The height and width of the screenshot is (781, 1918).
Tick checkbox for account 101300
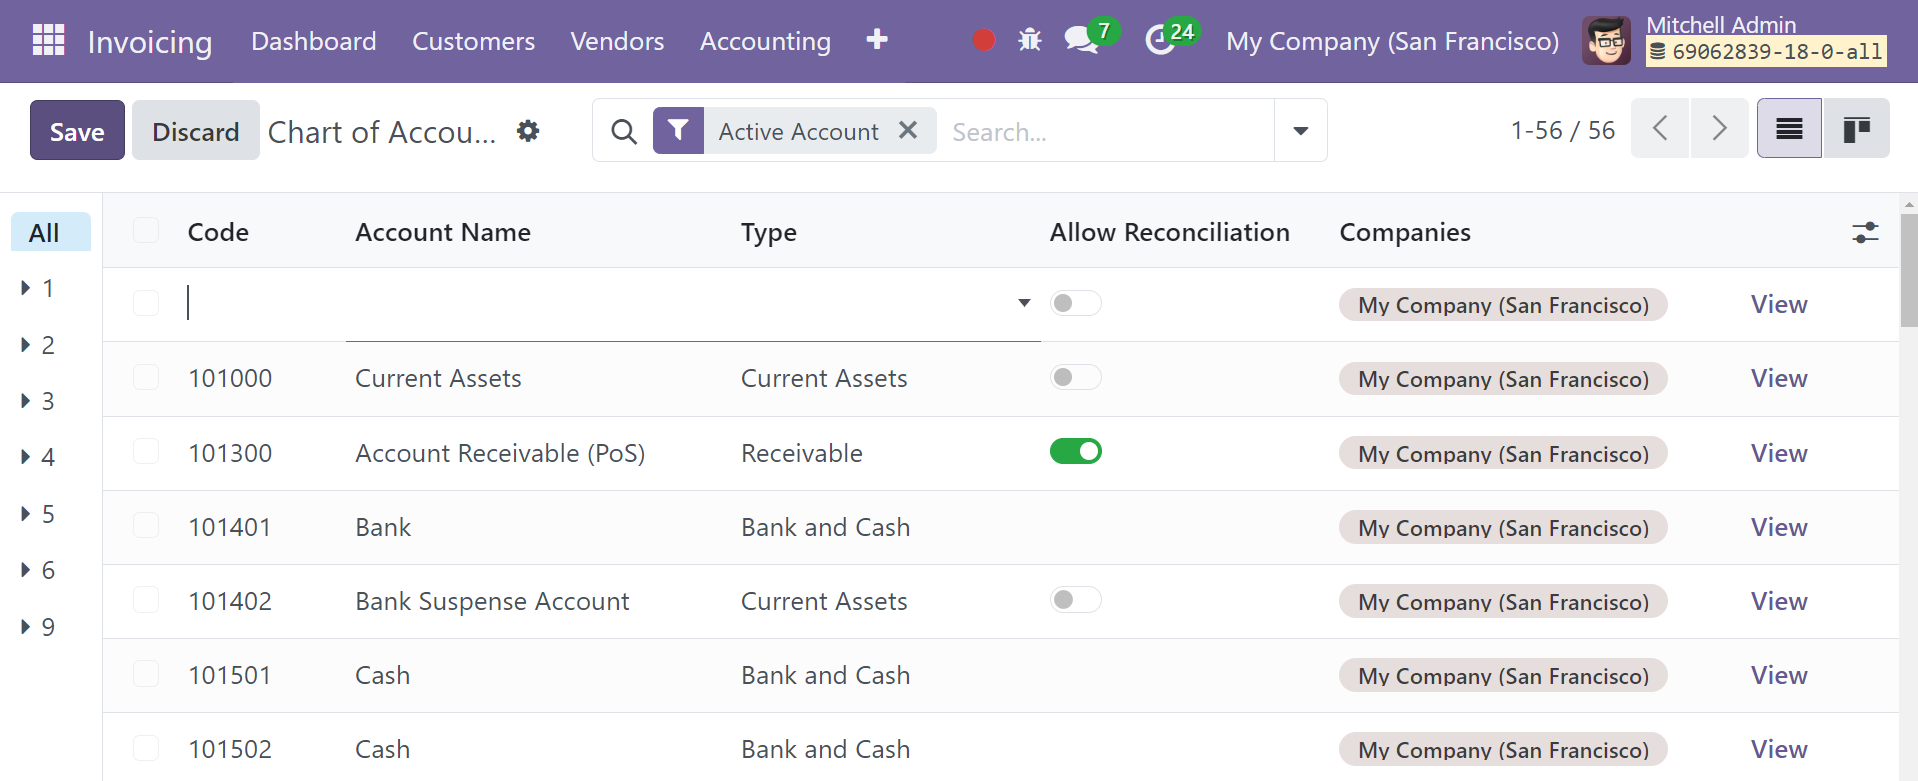click(x=146, y=452)
